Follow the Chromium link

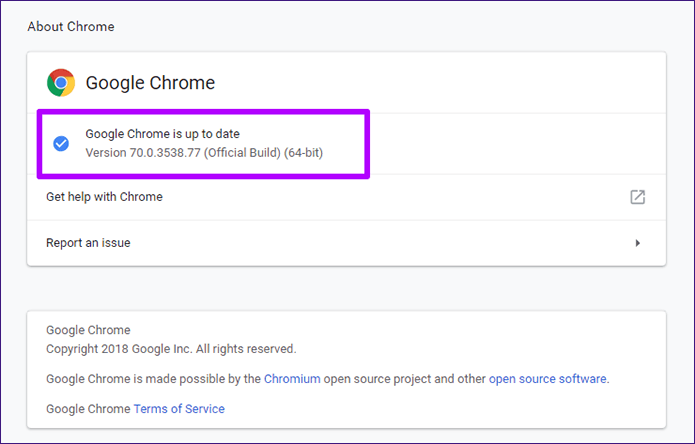(292, 379)
